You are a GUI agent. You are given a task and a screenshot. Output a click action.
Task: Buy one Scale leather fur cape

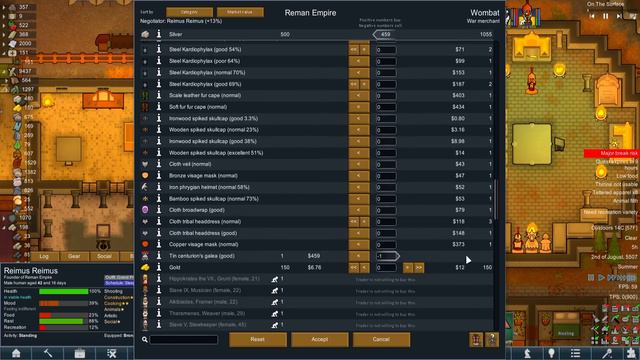point(359,95)
